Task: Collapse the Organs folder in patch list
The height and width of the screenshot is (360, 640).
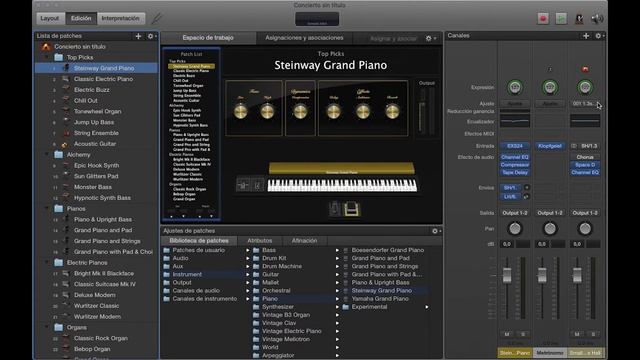Action: (x=47, y=327)
